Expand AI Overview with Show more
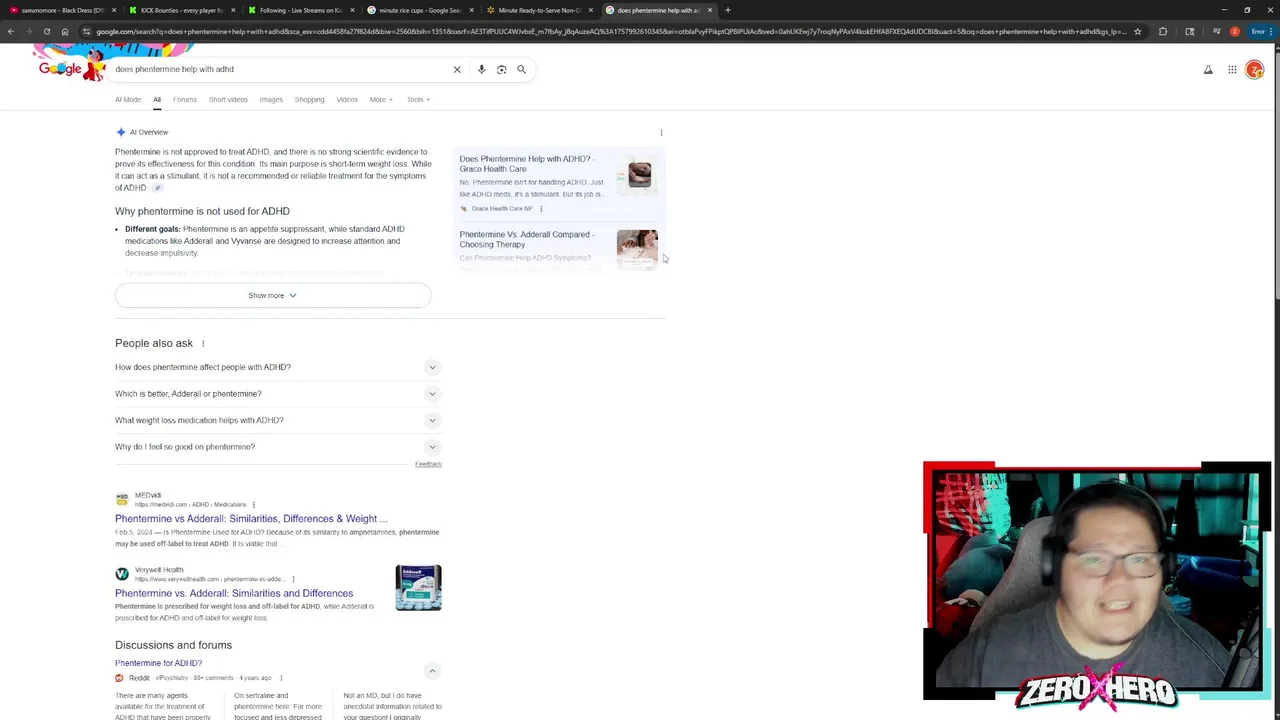Viewport: 1280px width, 720px height. (273, 295)
